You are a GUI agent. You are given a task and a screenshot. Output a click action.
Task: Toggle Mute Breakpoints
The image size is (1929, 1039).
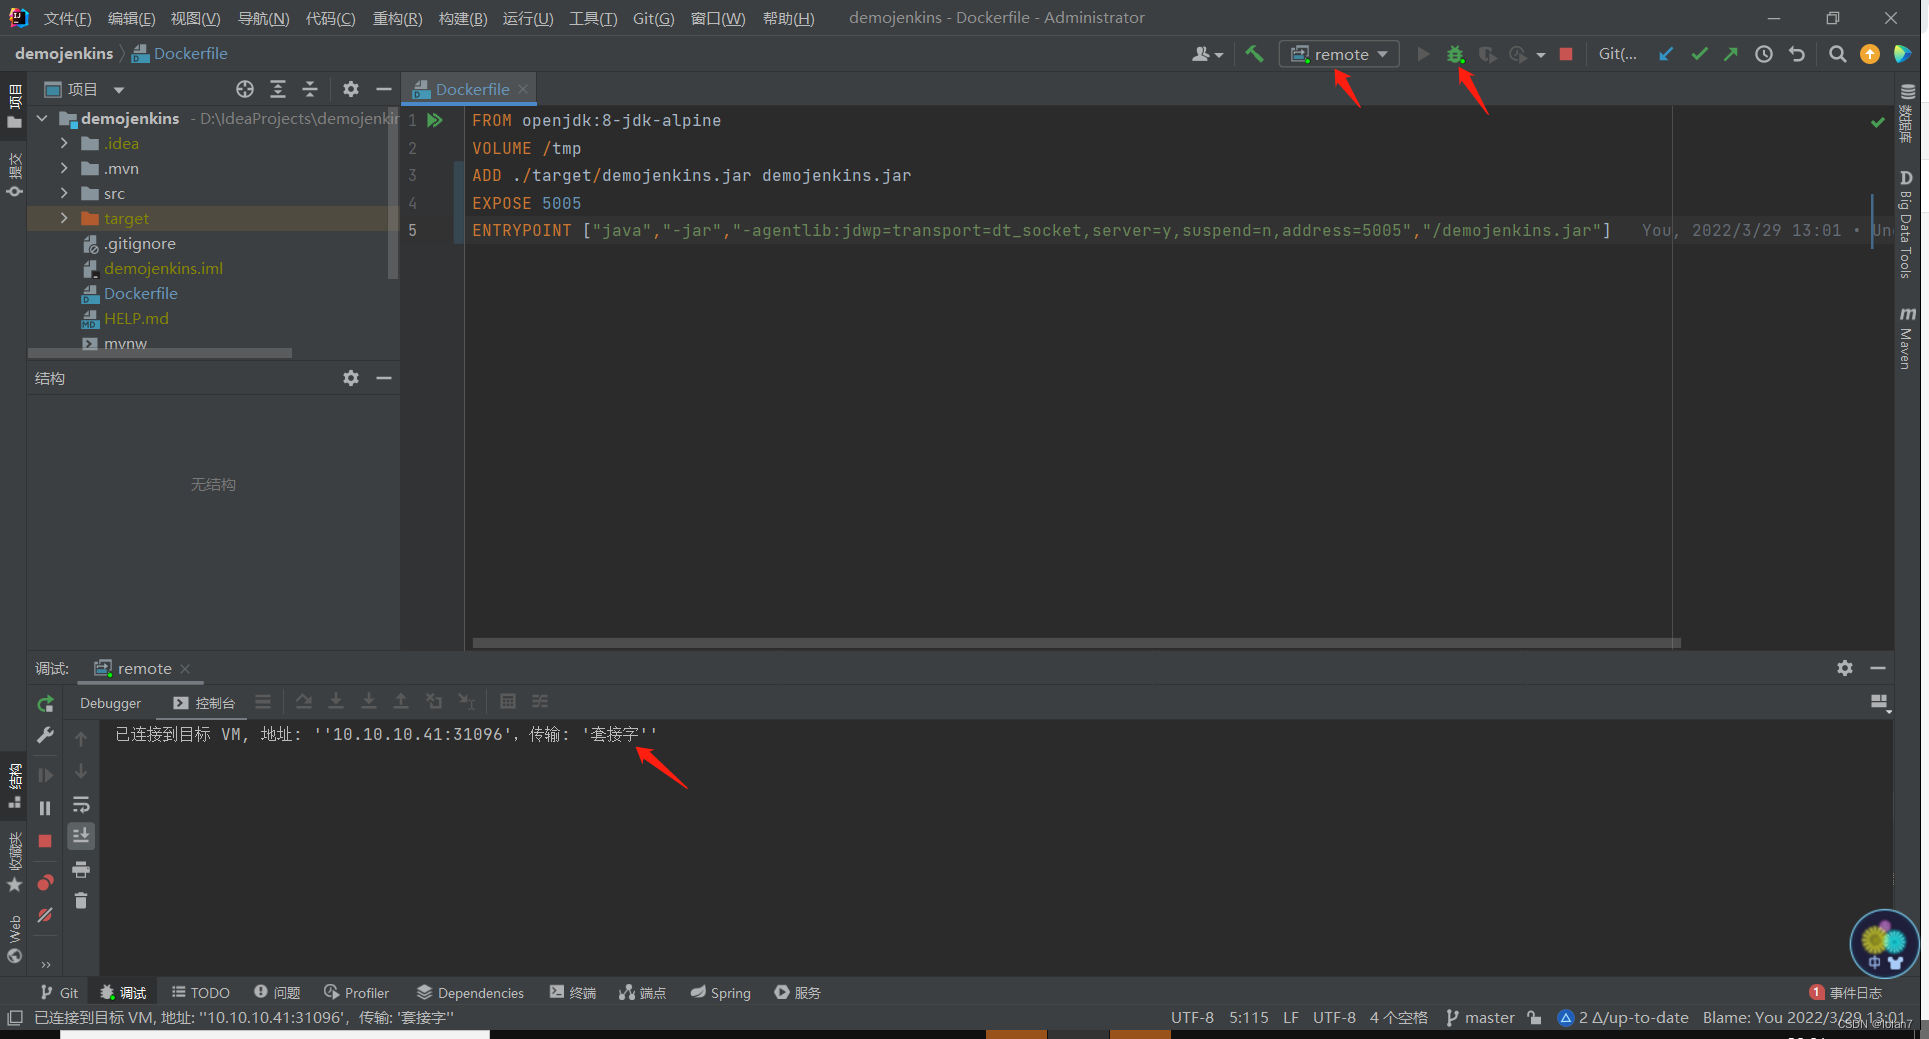tap(45, 915)
